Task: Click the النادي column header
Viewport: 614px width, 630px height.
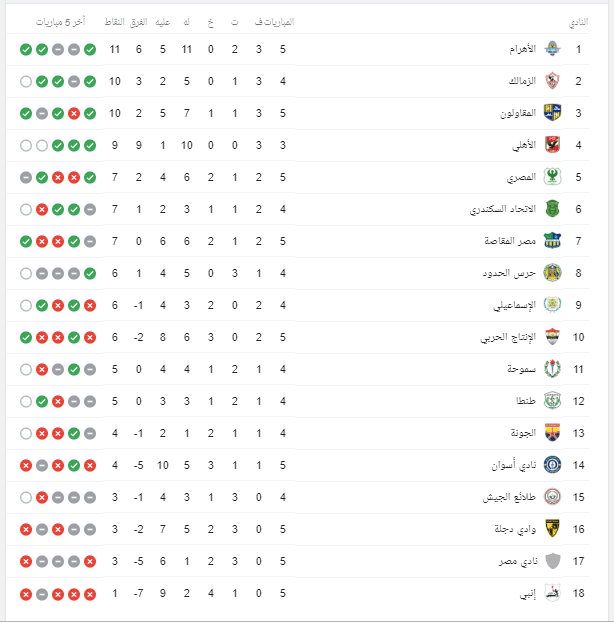Action: 578,22
